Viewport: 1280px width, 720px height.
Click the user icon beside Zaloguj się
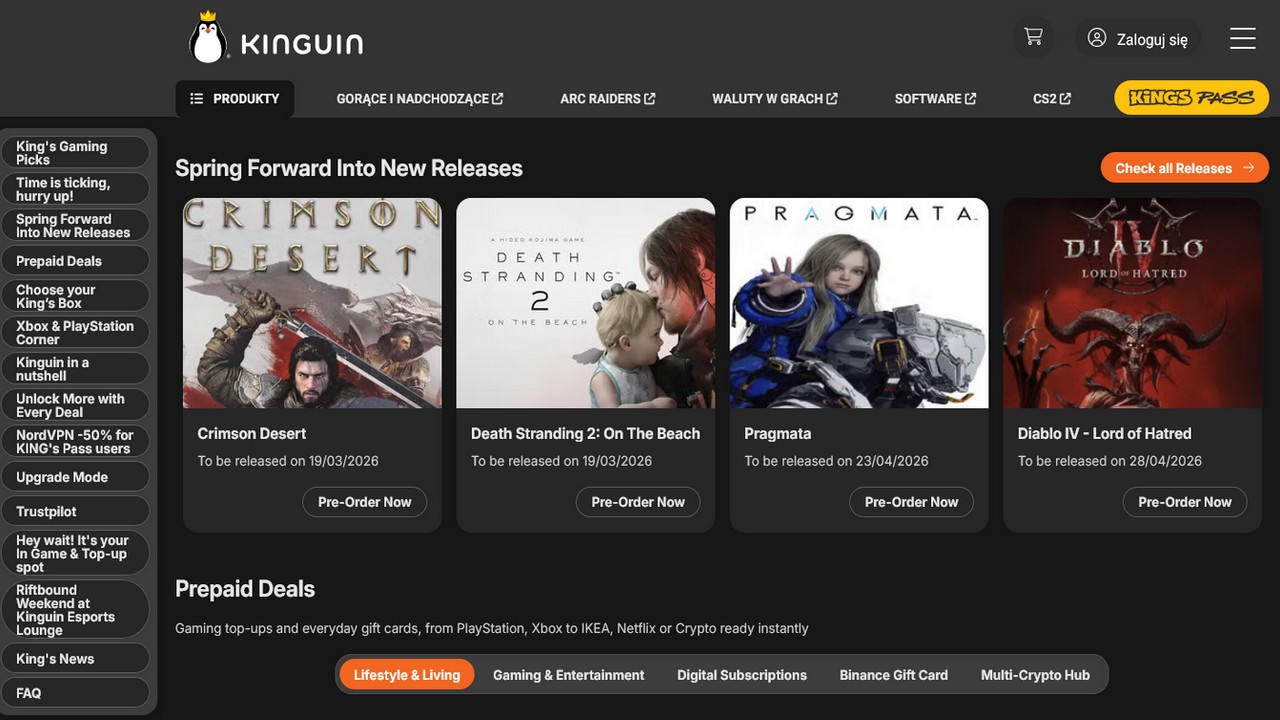(x=1097, y=38)
